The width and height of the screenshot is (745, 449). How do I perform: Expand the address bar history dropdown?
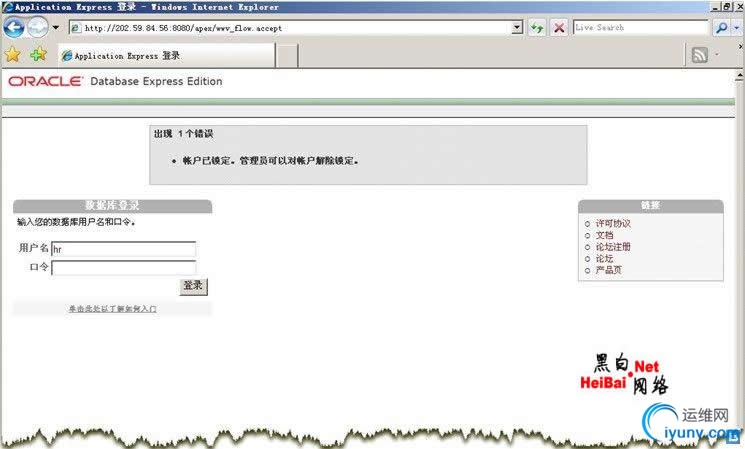point(517,28)
